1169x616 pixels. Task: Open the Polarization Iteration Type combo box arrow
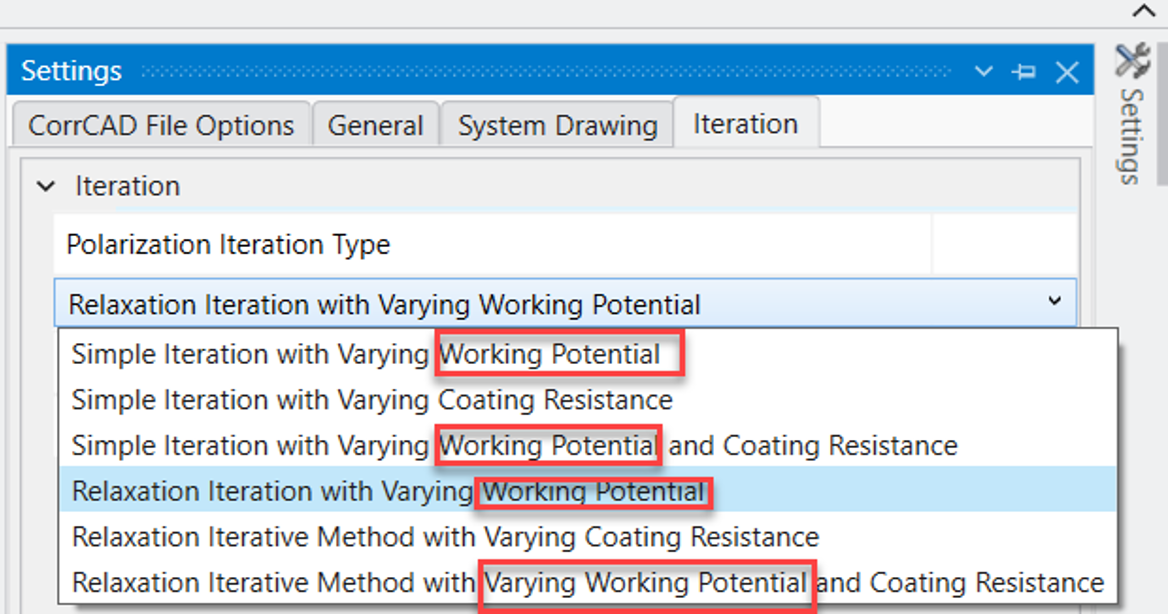(x=1054, y=302)
